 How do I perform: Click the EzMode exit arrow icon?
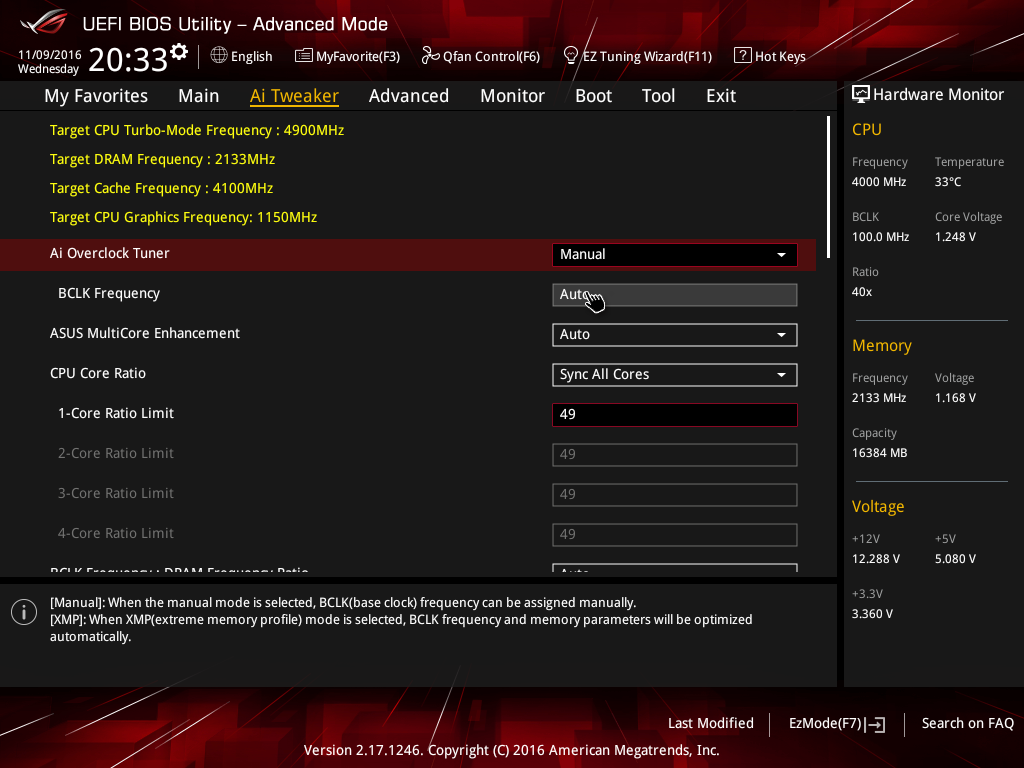pyautogui.click(x=875, y=724)
